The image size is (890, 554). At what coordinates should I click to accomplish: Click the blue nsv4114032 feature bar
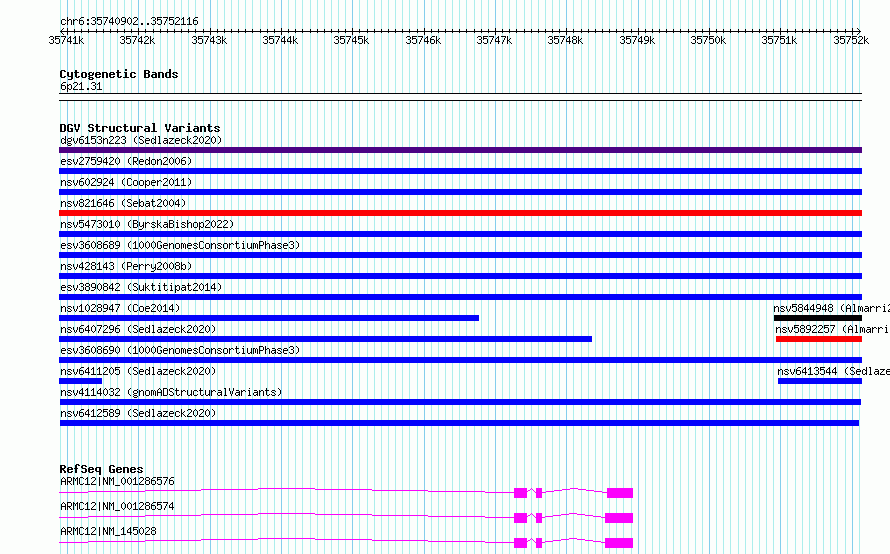coord(460,402)
